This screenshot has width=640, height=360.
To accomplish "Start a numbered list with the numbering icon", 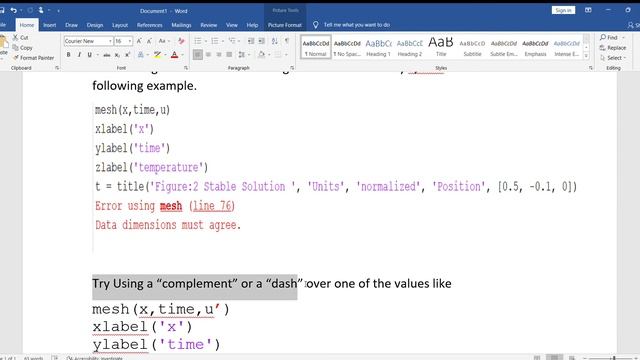I will point(215,41).
